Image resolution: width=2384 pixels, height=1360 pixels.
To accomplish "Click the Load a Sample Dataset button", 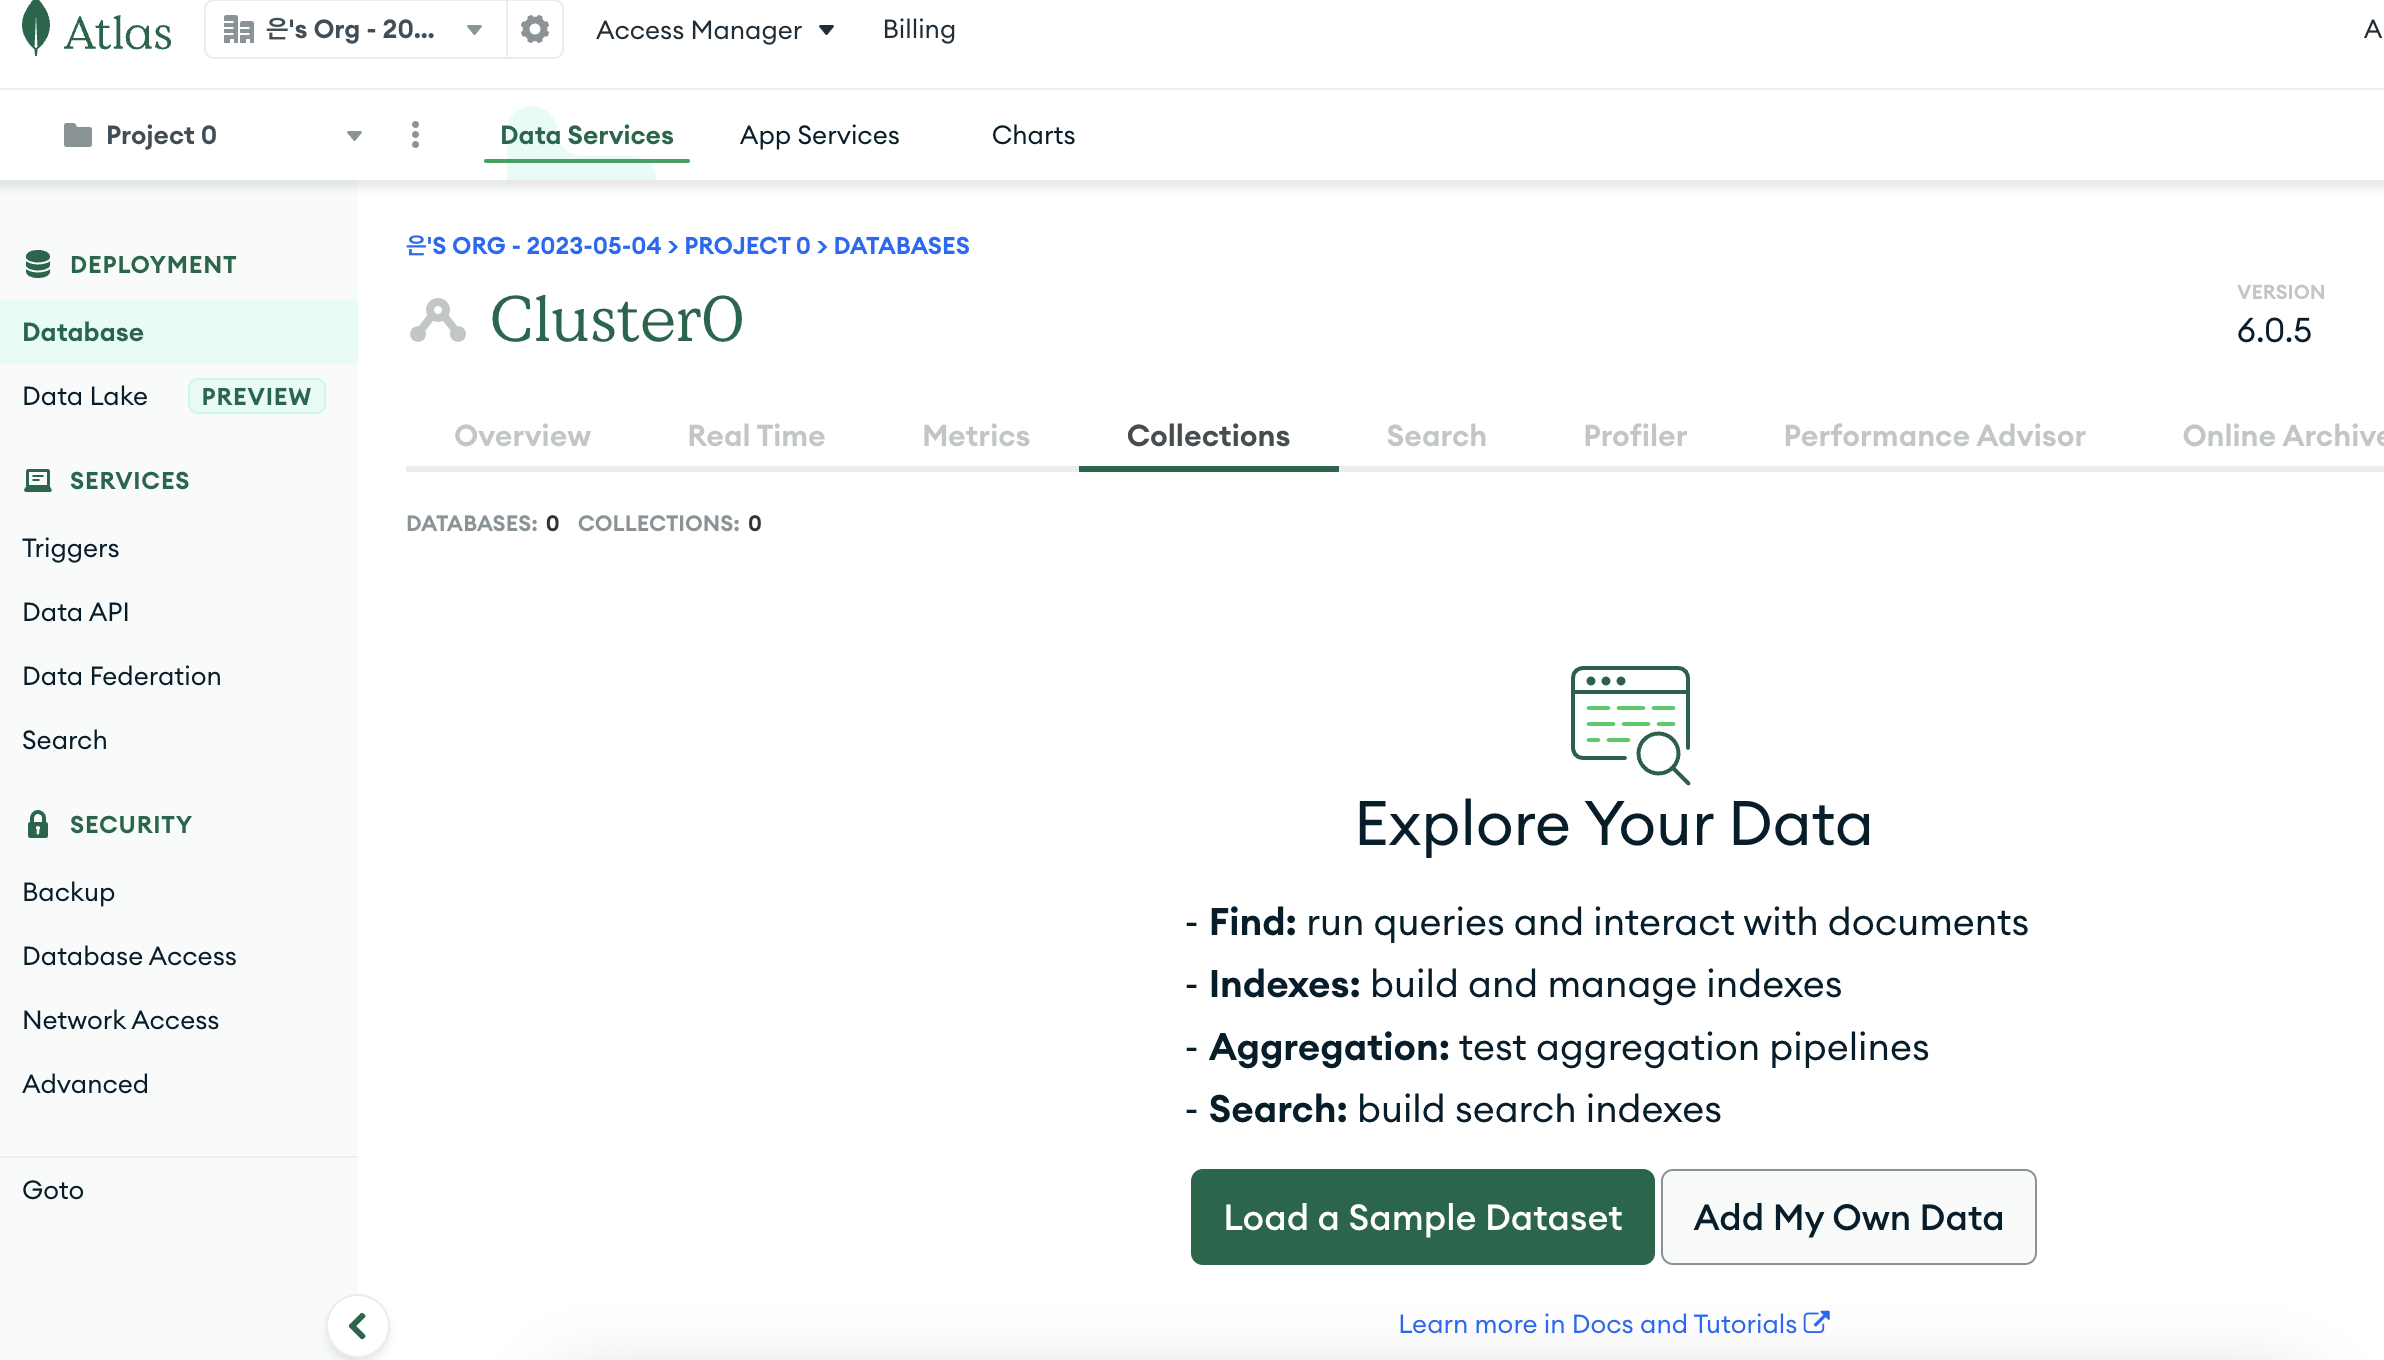I will (1423, 1217).
